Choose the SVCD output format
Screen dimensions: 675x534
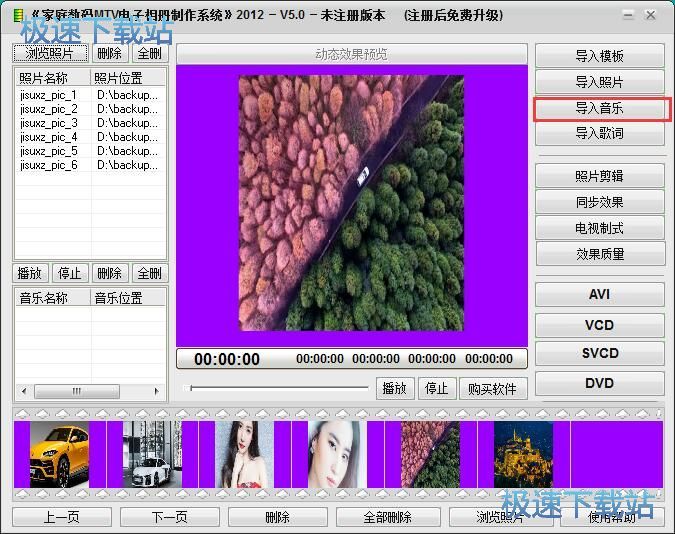(x=600, y=353)
